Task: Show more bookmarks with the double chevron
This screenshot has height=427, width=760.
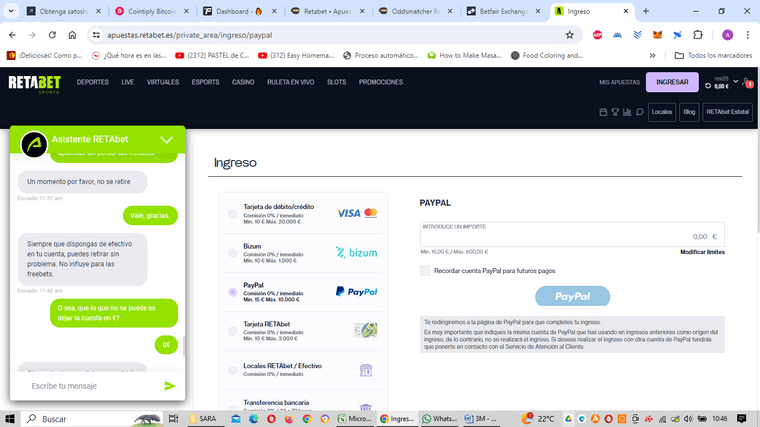Action: (652, 55)
